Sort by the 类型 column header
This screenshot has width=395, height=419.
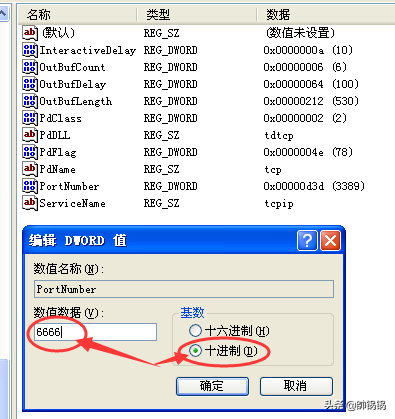197,15
